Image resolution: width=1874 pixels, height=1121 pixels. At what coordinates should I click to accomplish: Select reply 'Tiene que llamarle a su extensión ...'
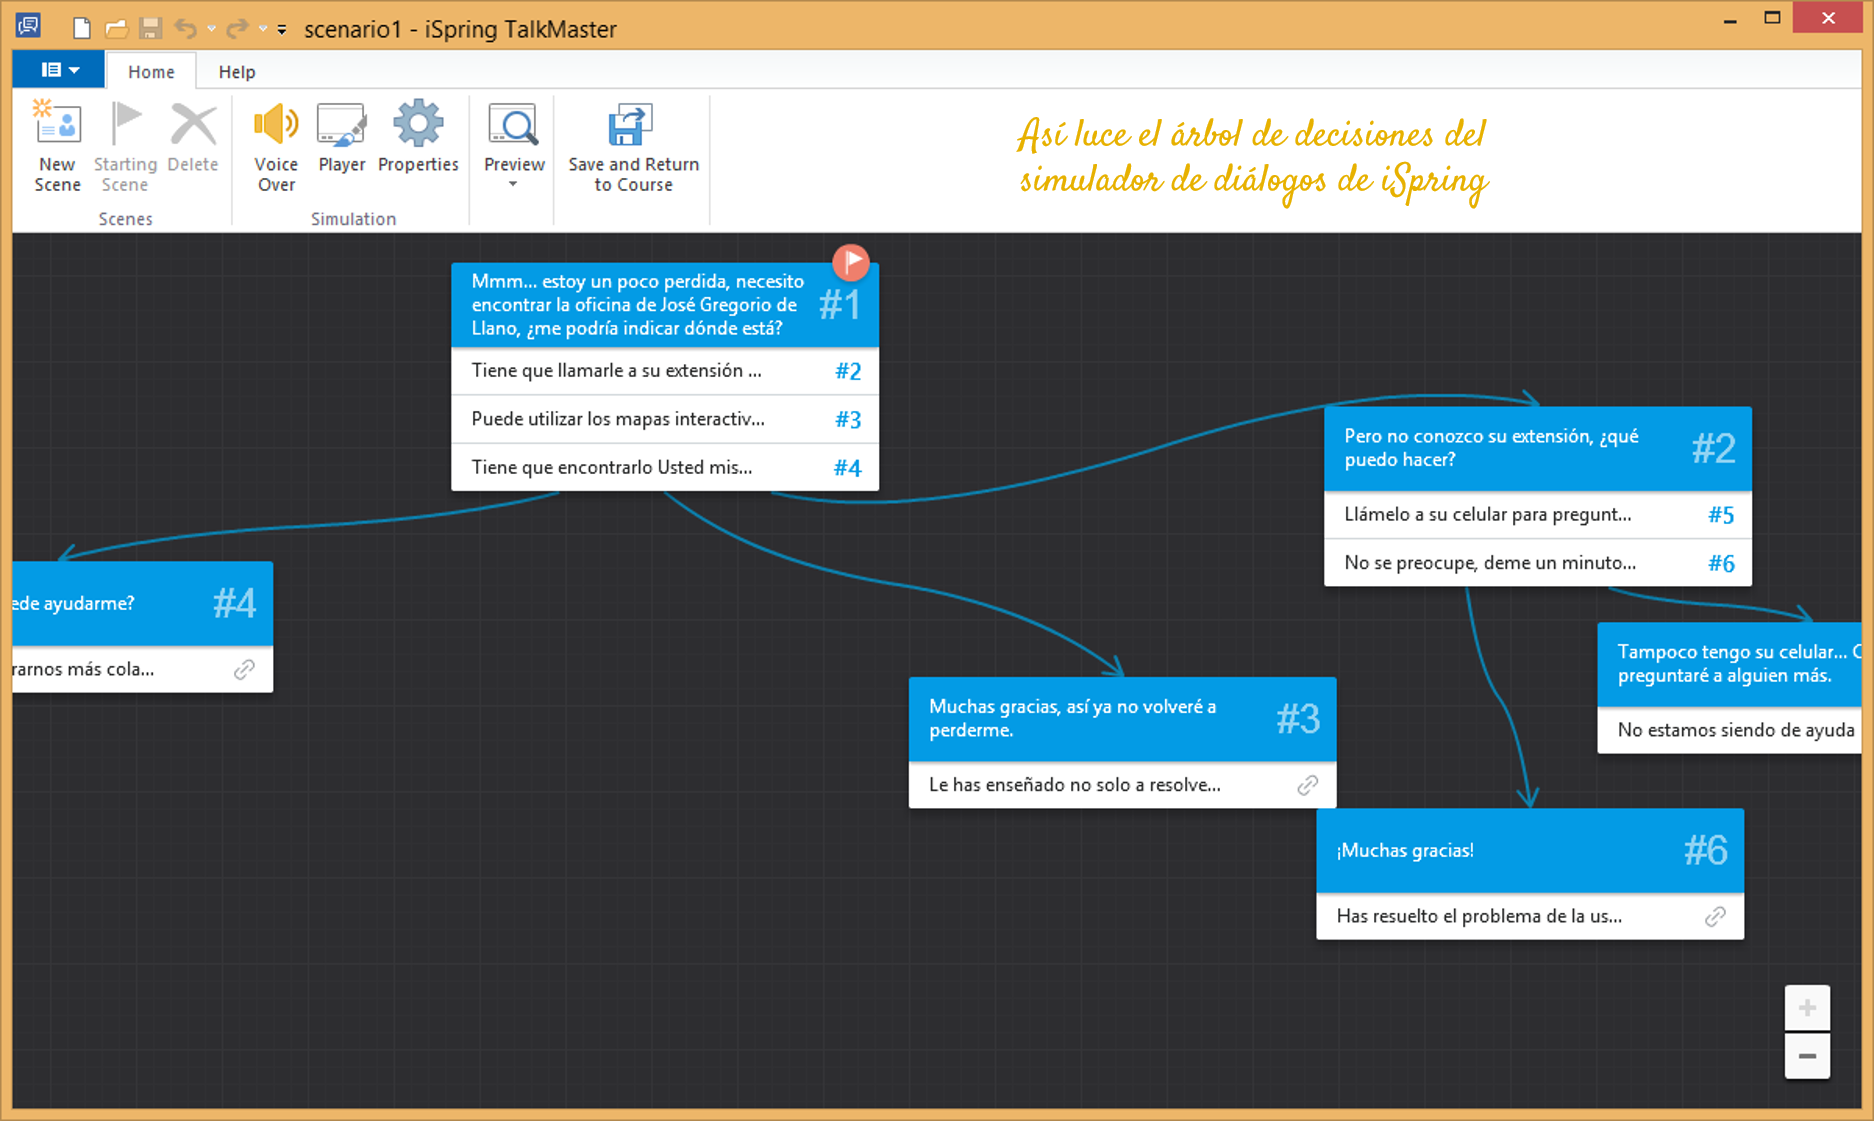coord(665,371)
